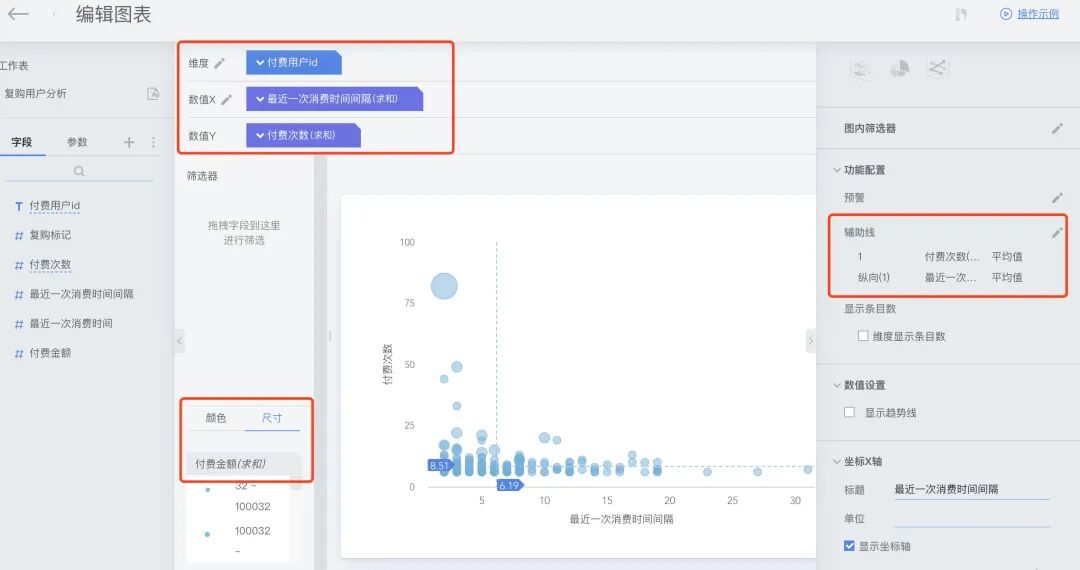Collapse the 数值设置 section
The image size is (1080, 570).
(837, 386)
